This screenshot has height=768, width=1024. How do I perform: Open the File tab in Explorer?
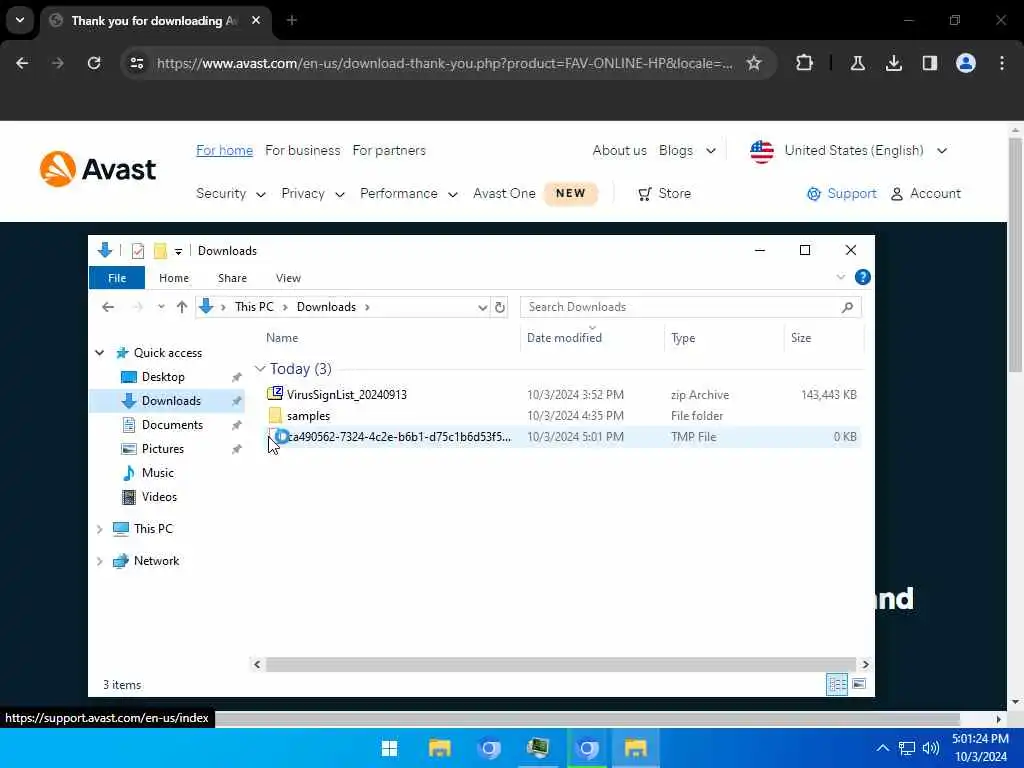(x=117, y=278)
